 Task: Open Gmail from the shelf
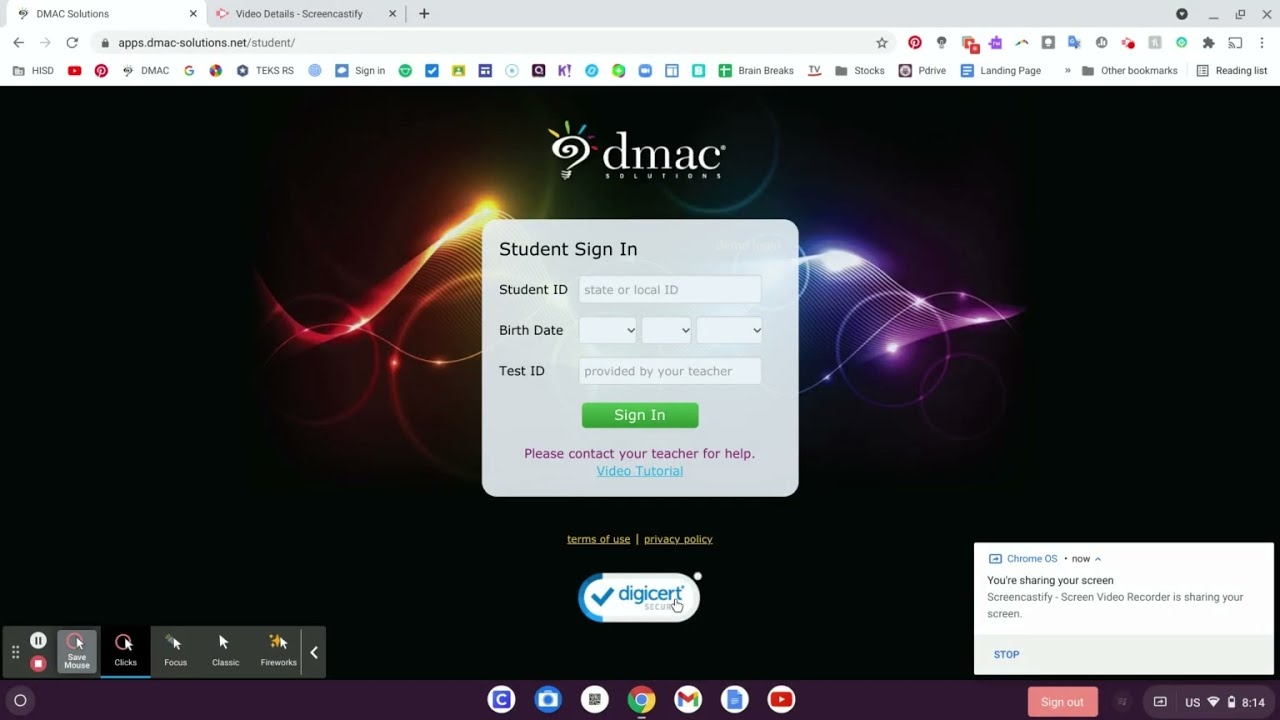[x=688, y=700]
